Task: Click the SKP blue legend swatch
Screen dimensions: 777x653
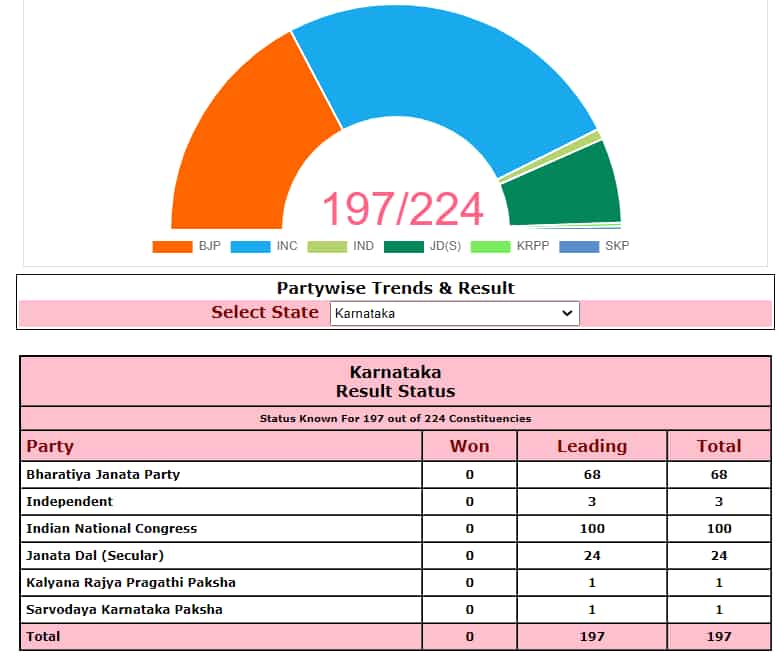Action: pyautogui.click(x=579, y=246)
